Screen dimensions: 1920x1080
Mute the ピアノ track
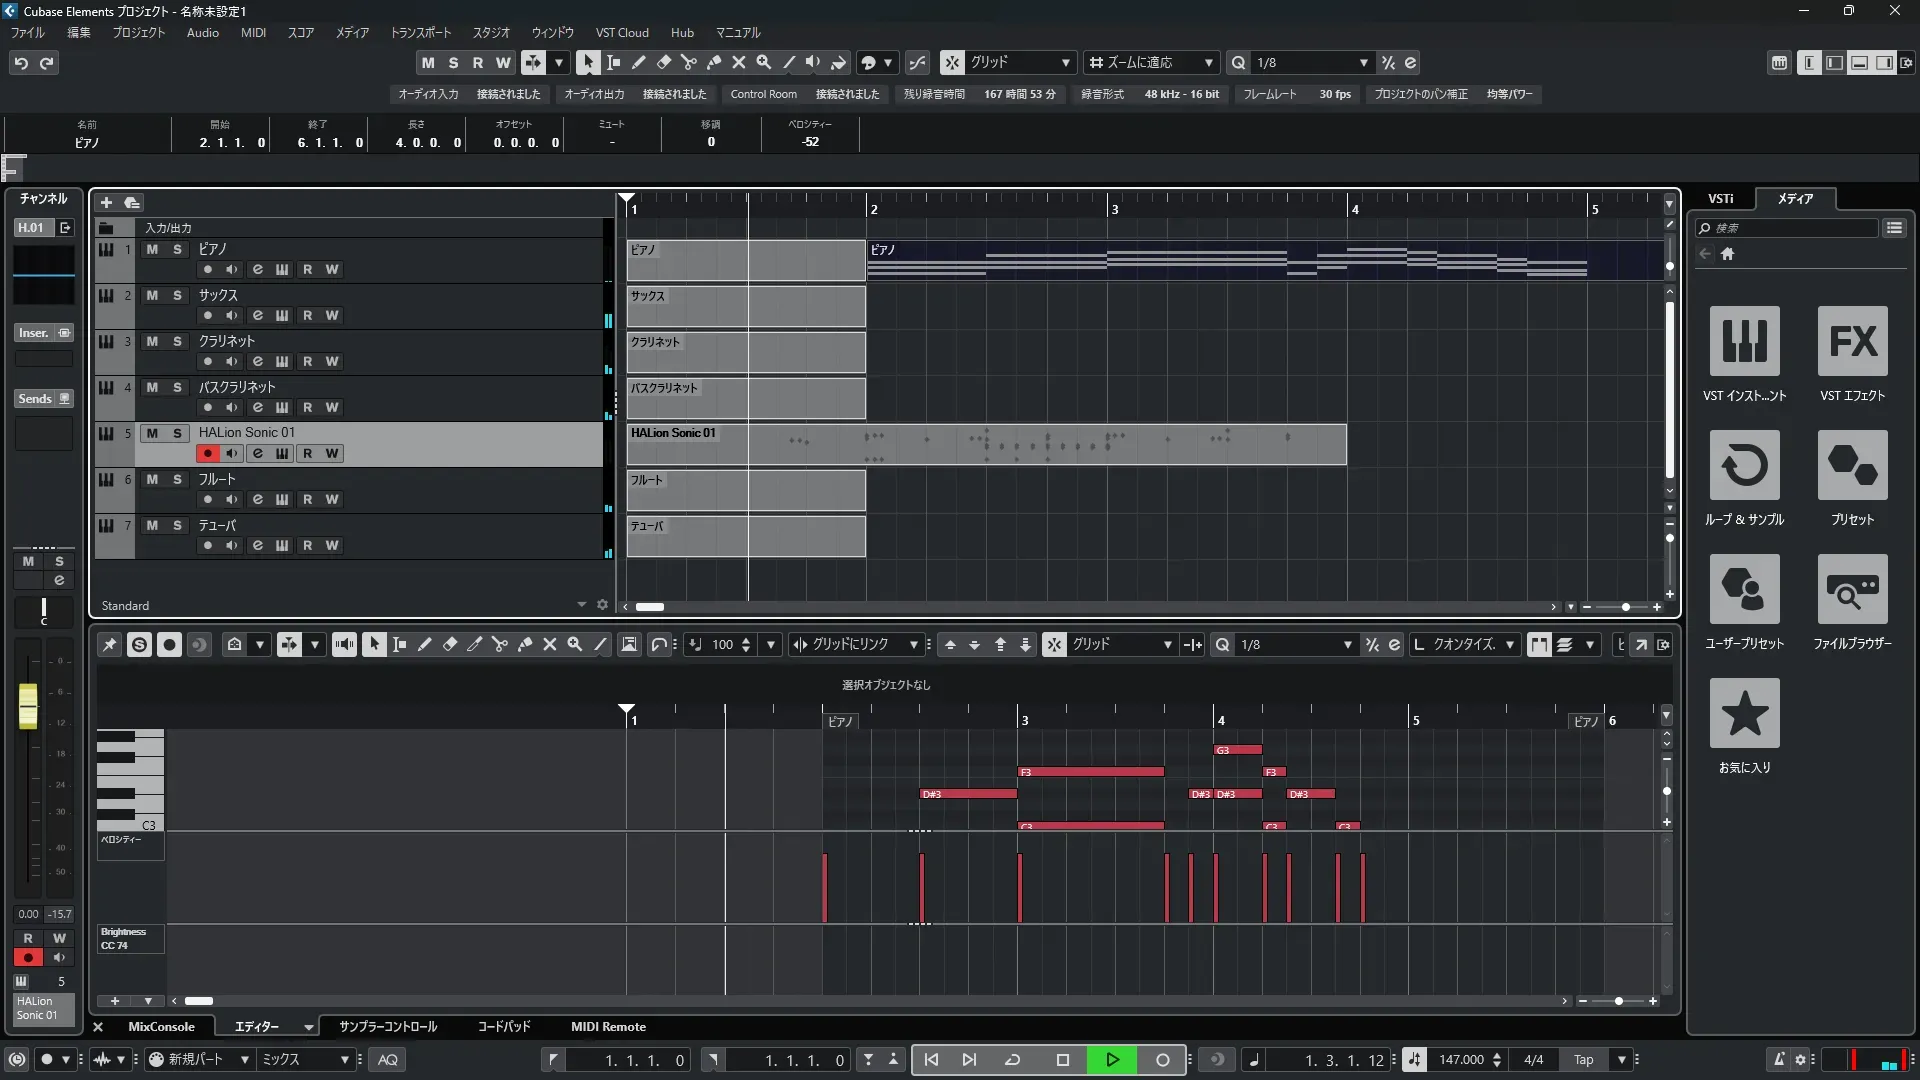coord(152,249)
